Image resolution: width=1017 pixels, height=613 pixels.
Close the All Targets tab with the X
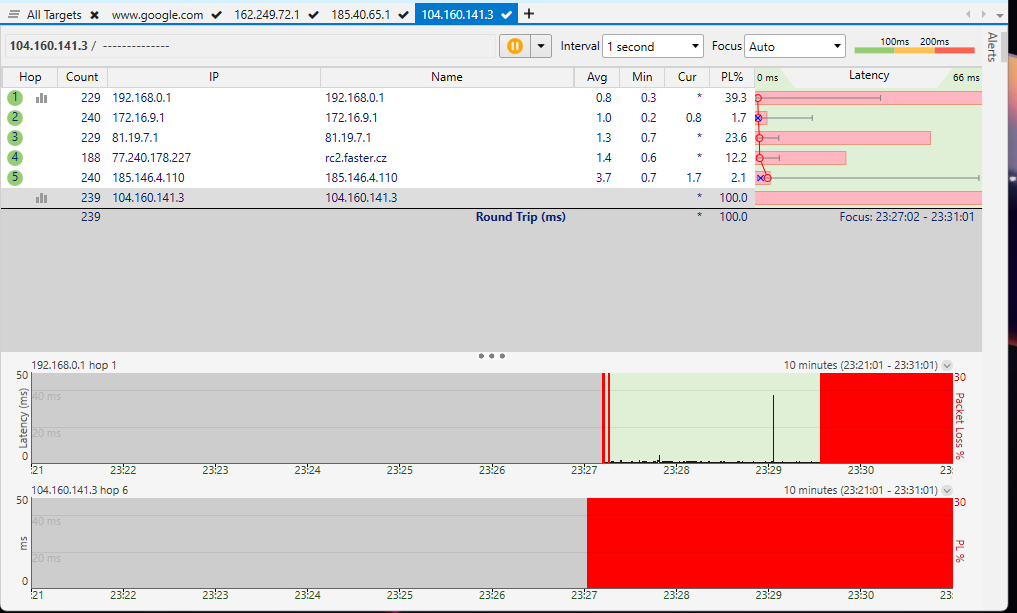tap(94, 15)
